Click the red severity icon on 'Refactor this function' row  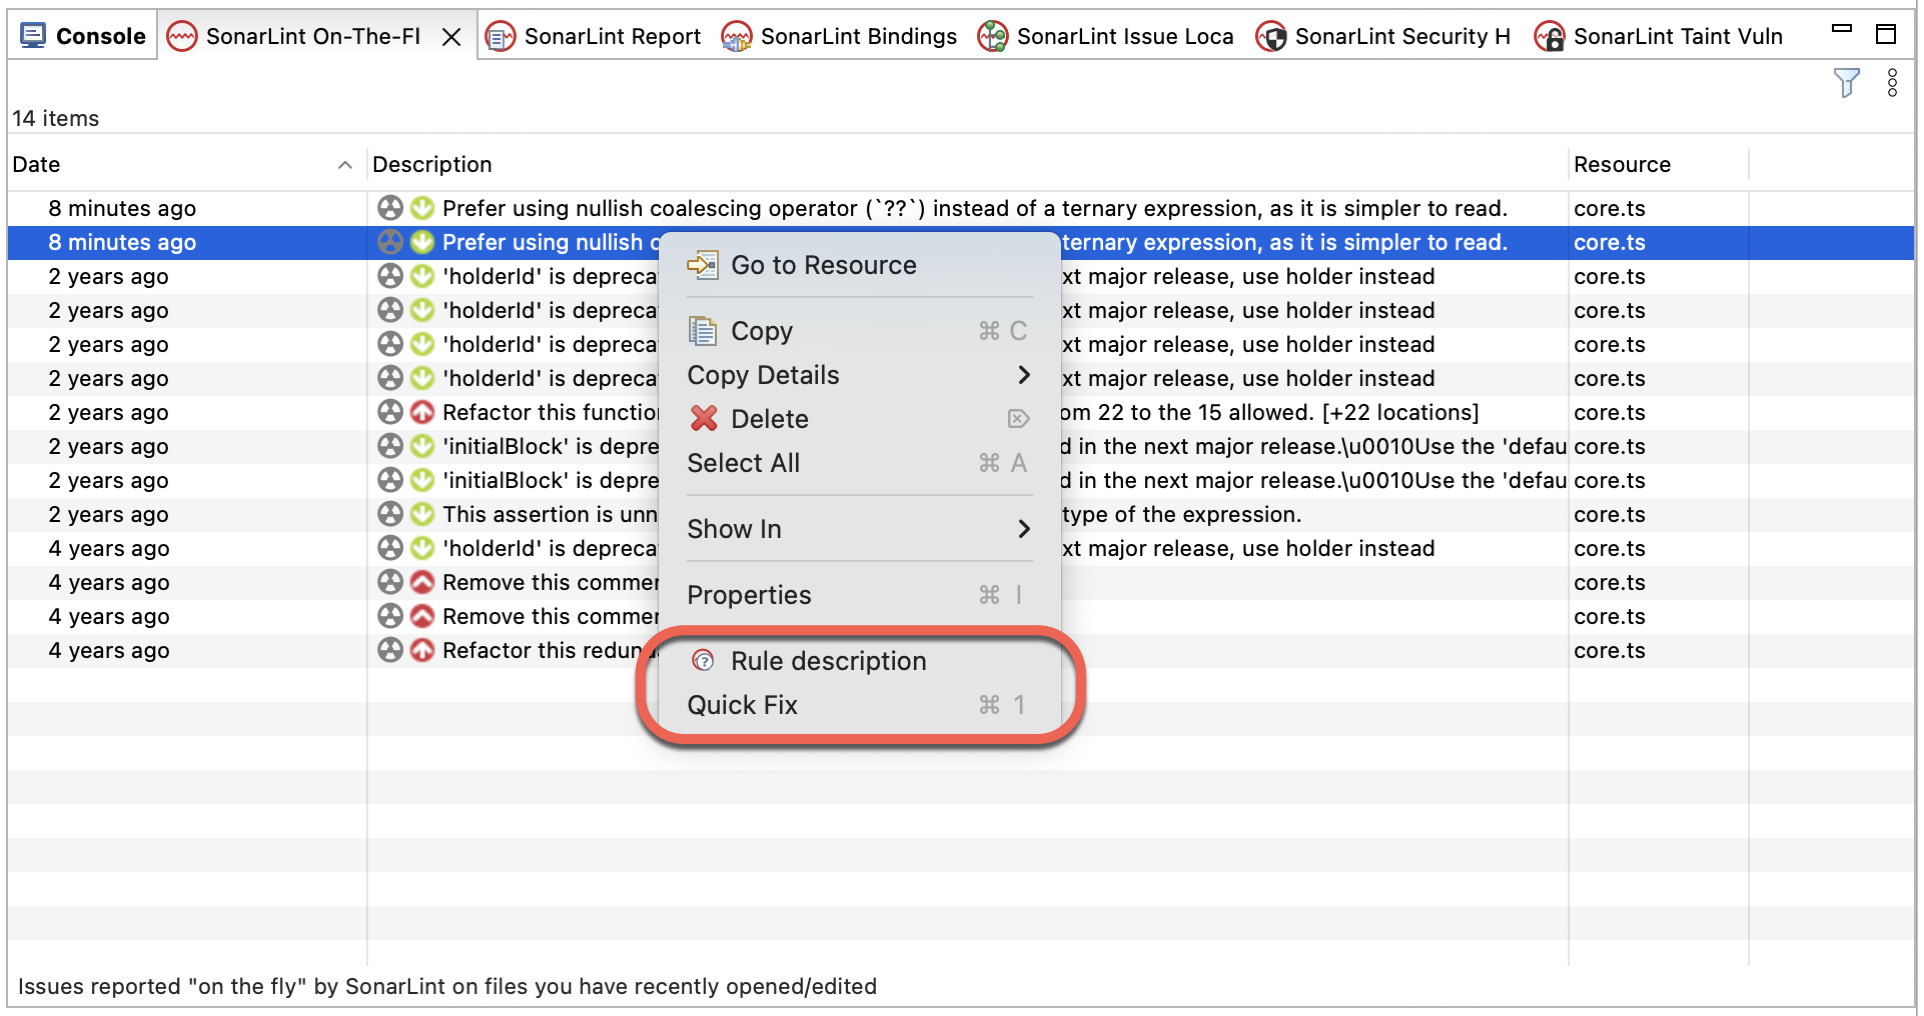tap(423, 412)
